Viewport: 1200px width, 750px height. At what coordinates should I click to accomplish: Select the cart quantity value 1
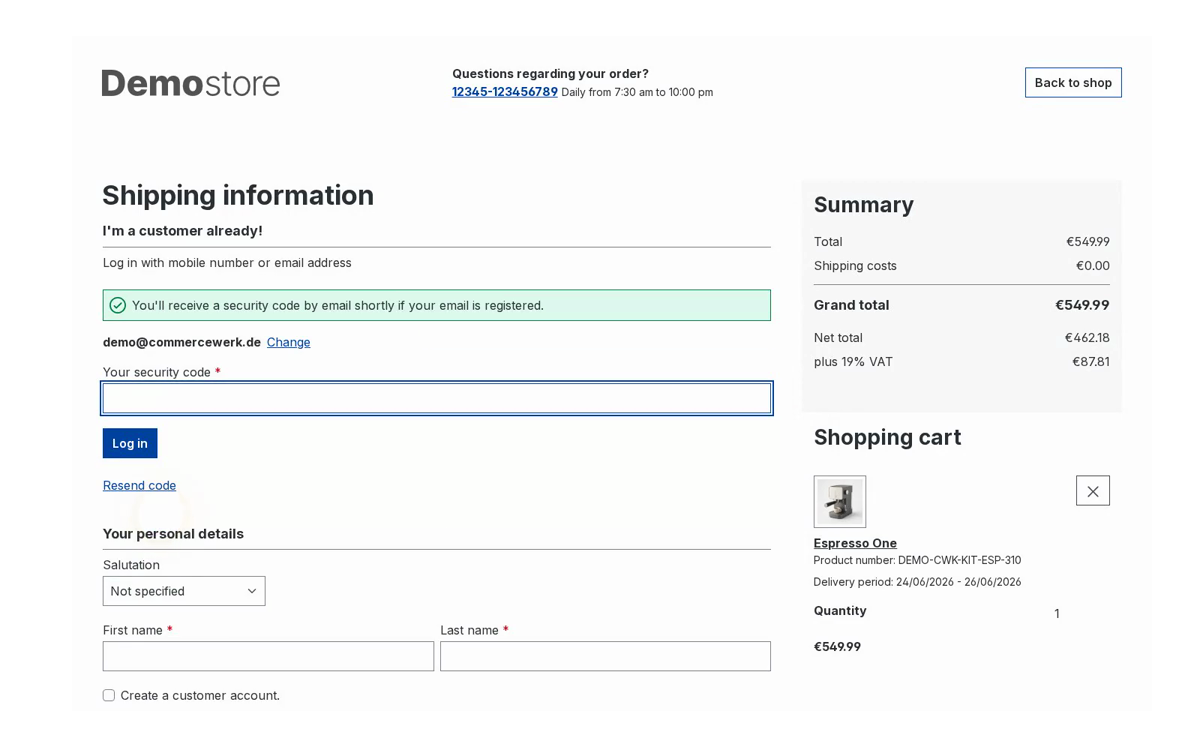pyautogui.click(x=1056, y=614)
